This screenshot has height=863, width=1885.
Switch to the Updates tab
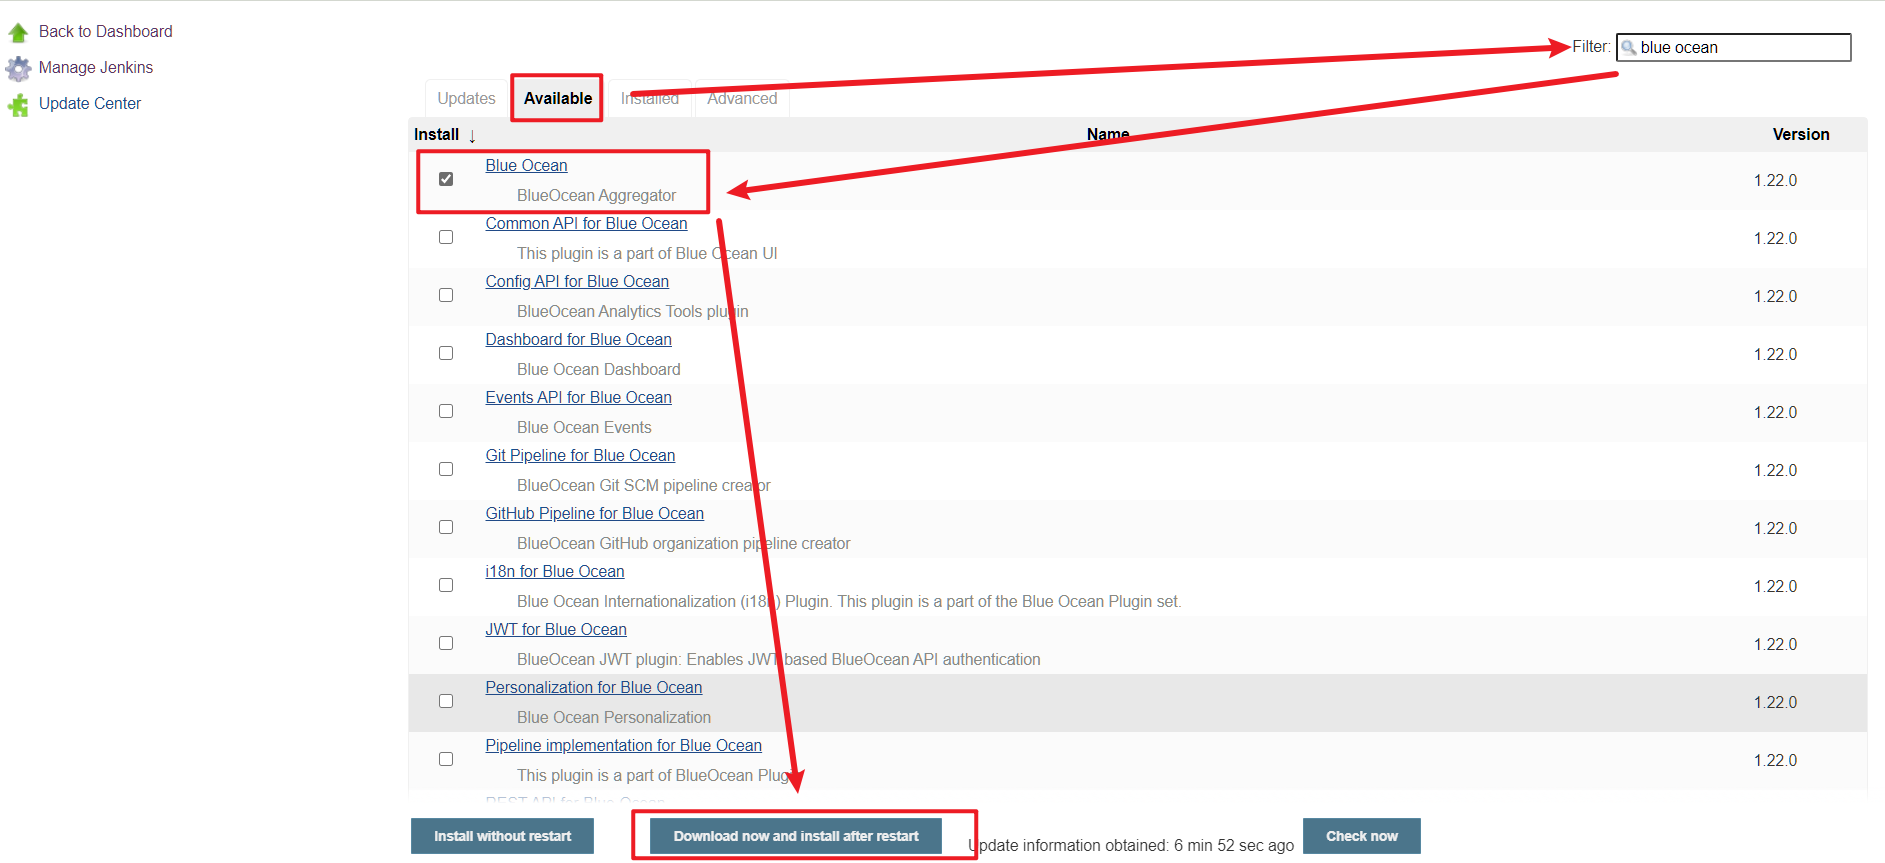point(466,98)
